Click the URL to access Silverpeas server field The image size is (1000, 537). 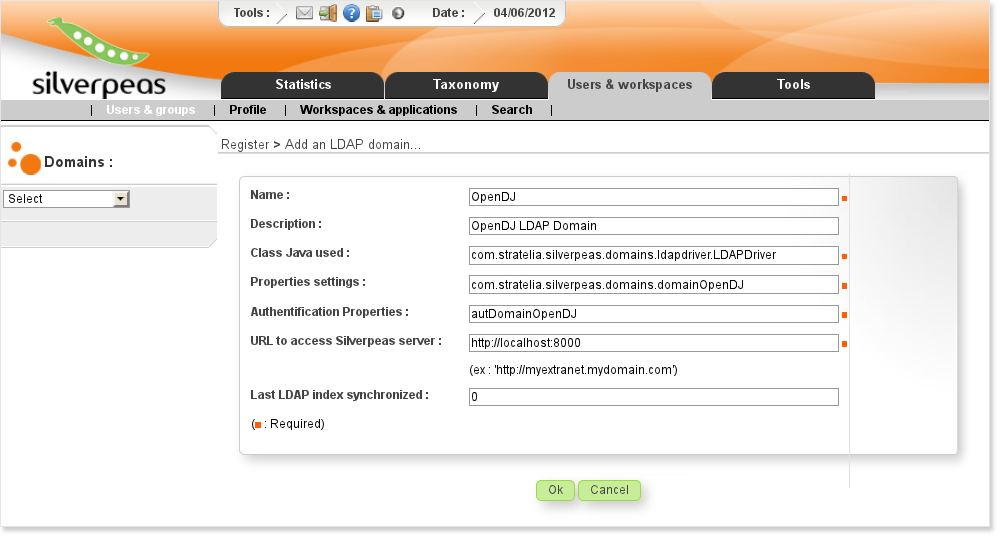(653, 343)
